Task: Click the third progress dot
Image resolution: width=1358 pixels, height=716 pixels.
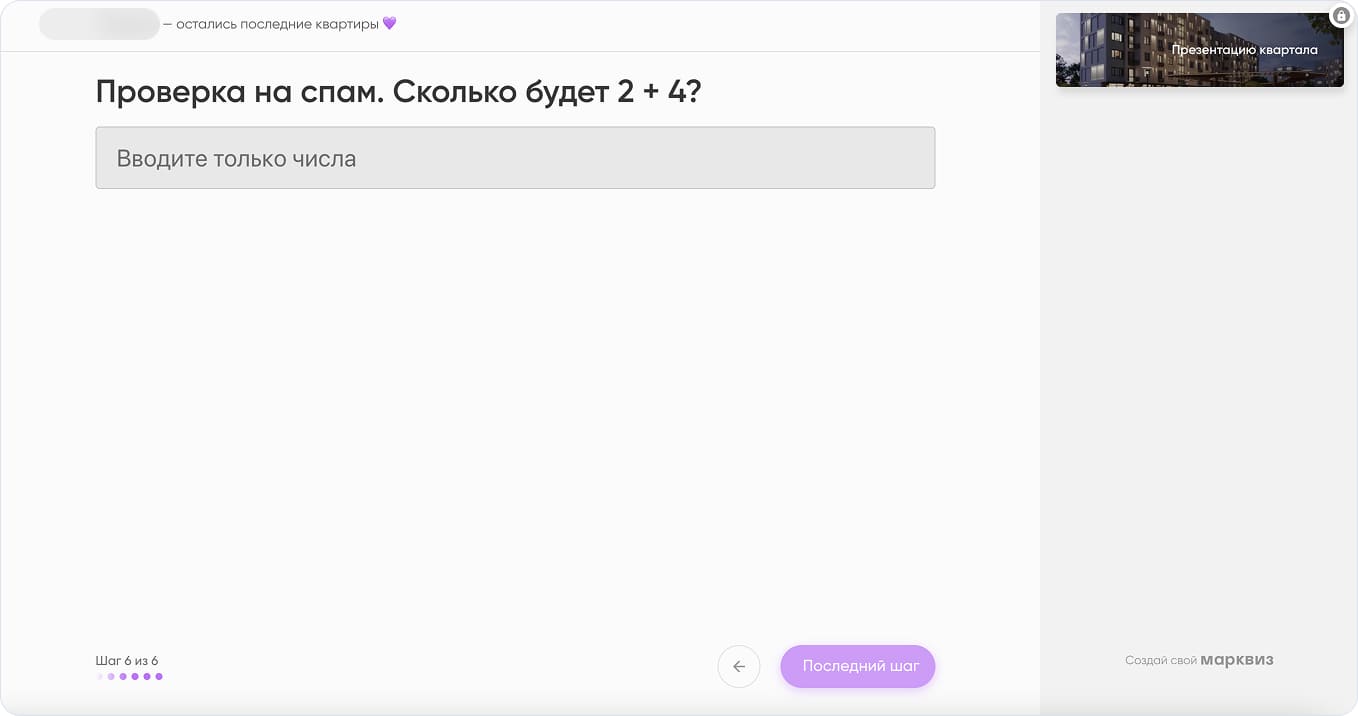Action: pyautogui.click(x=123, y=676)
